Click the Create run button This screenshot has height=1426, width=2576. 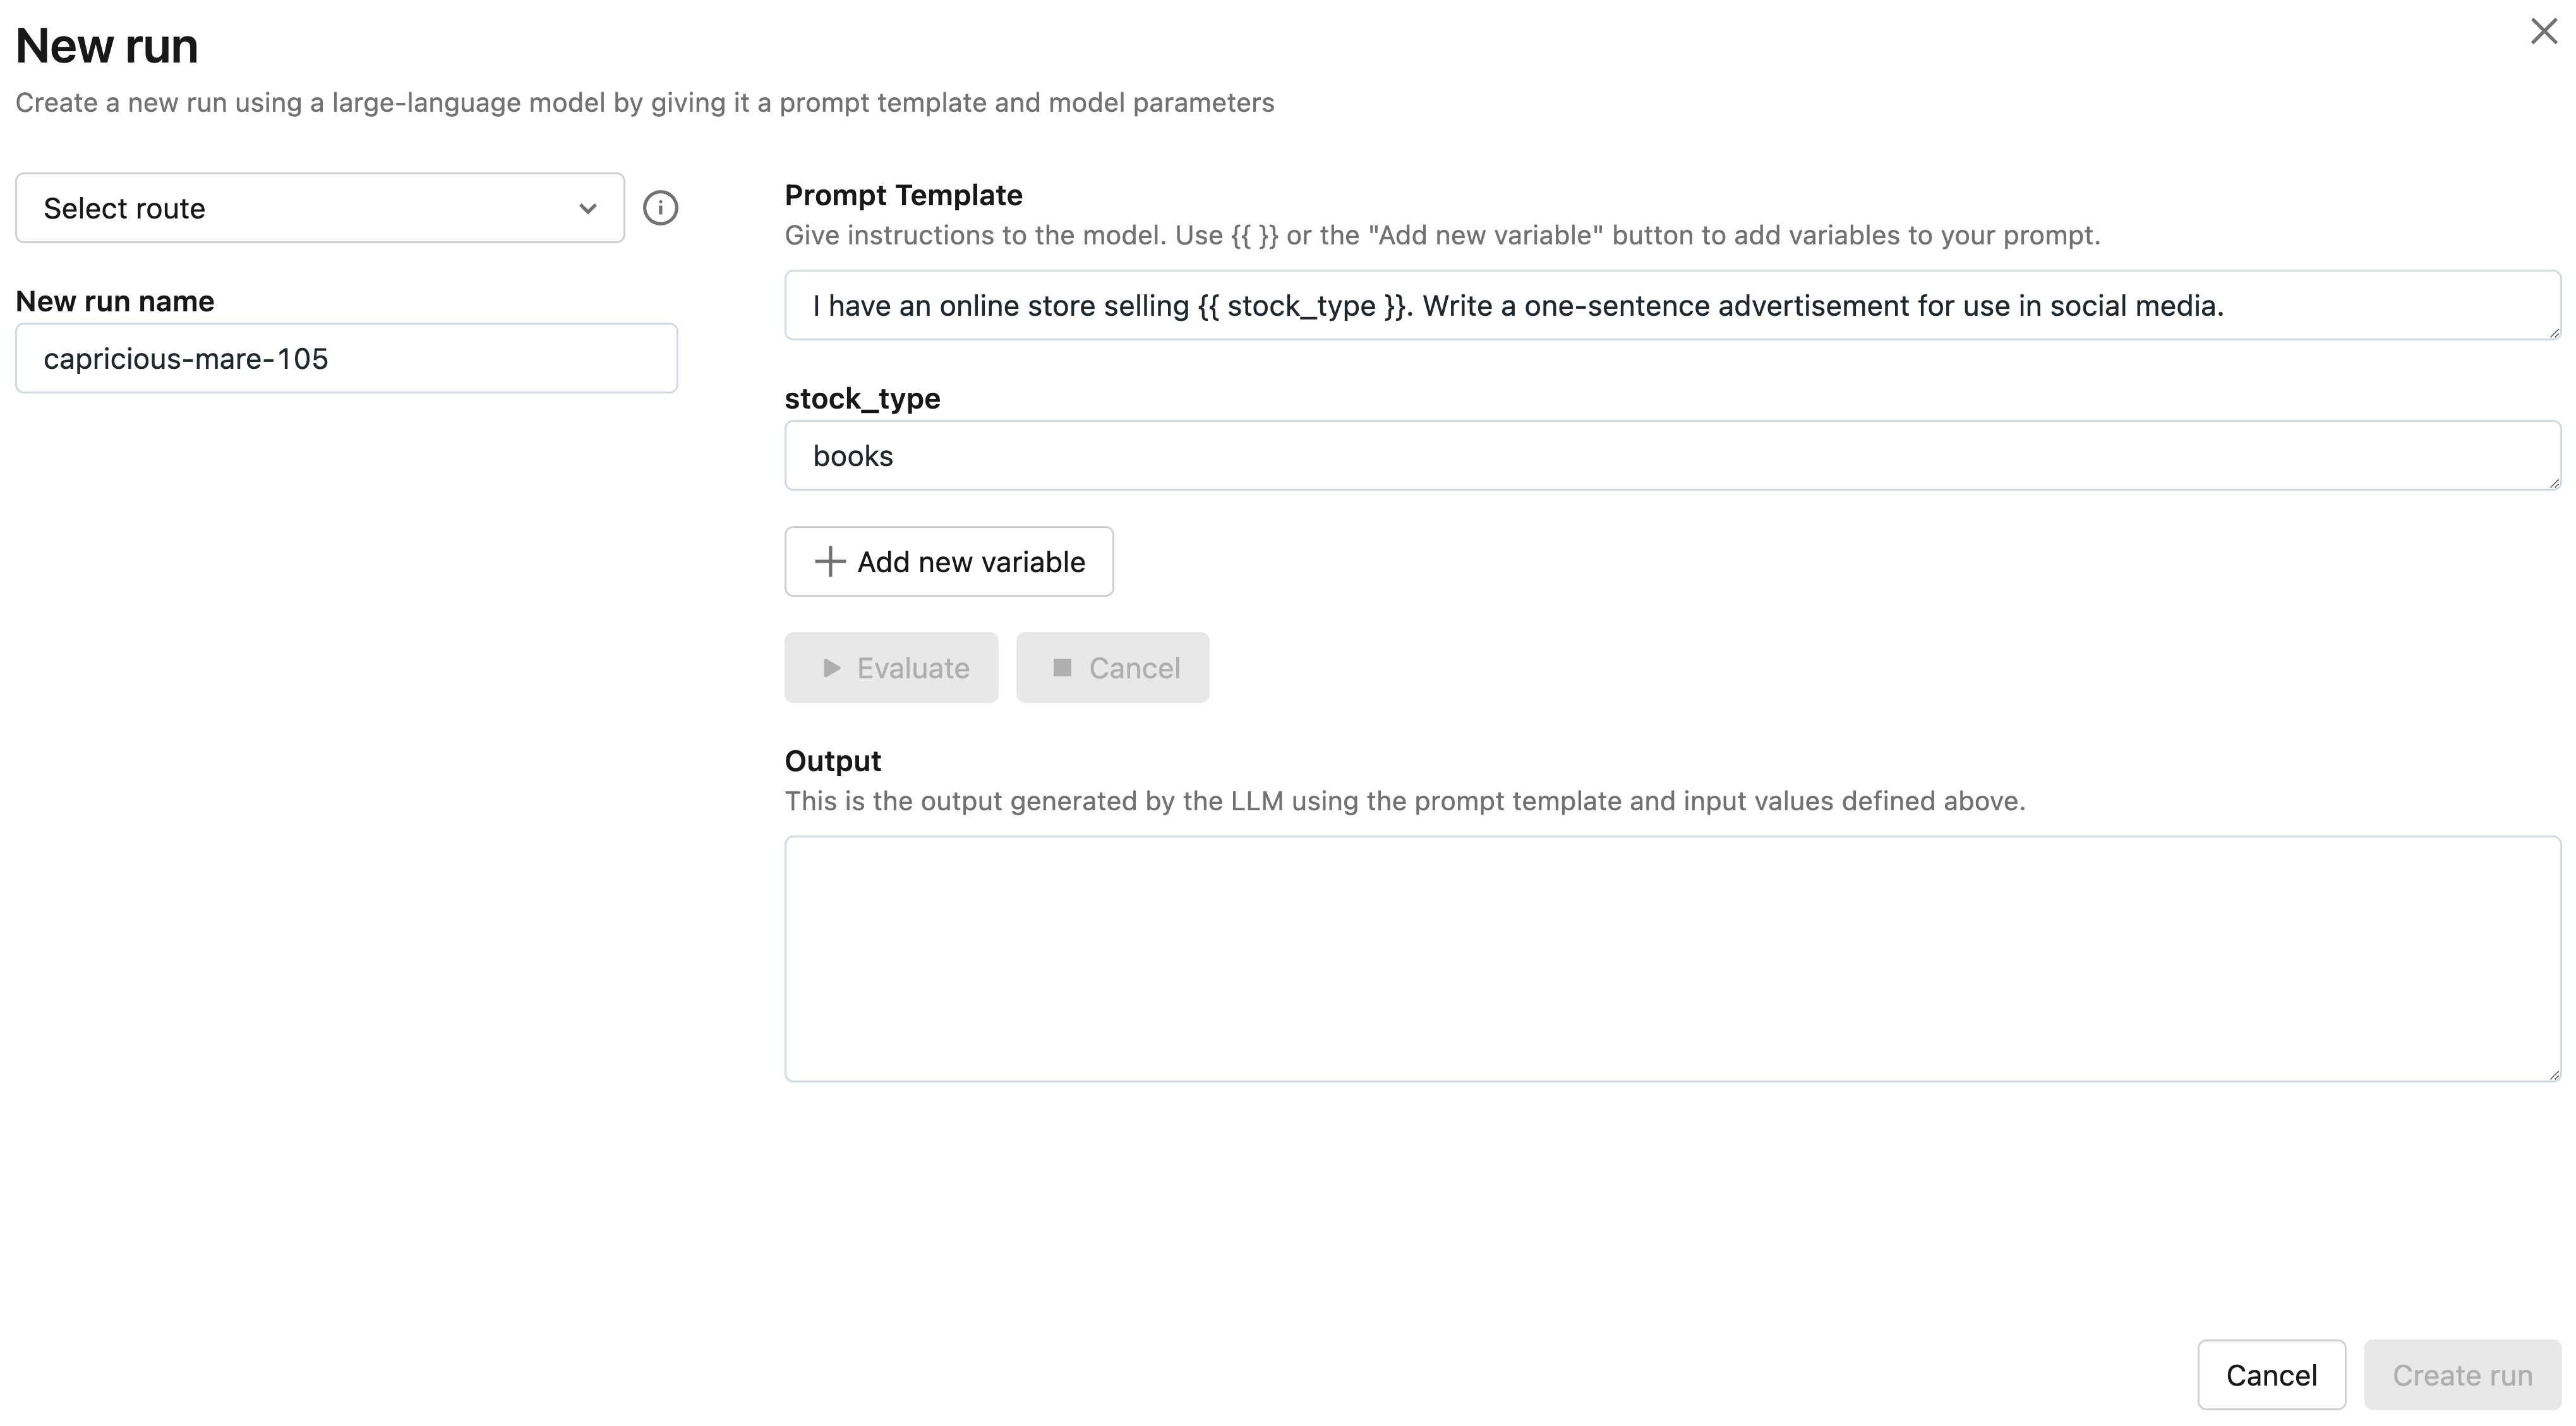click(2462, 1375)
